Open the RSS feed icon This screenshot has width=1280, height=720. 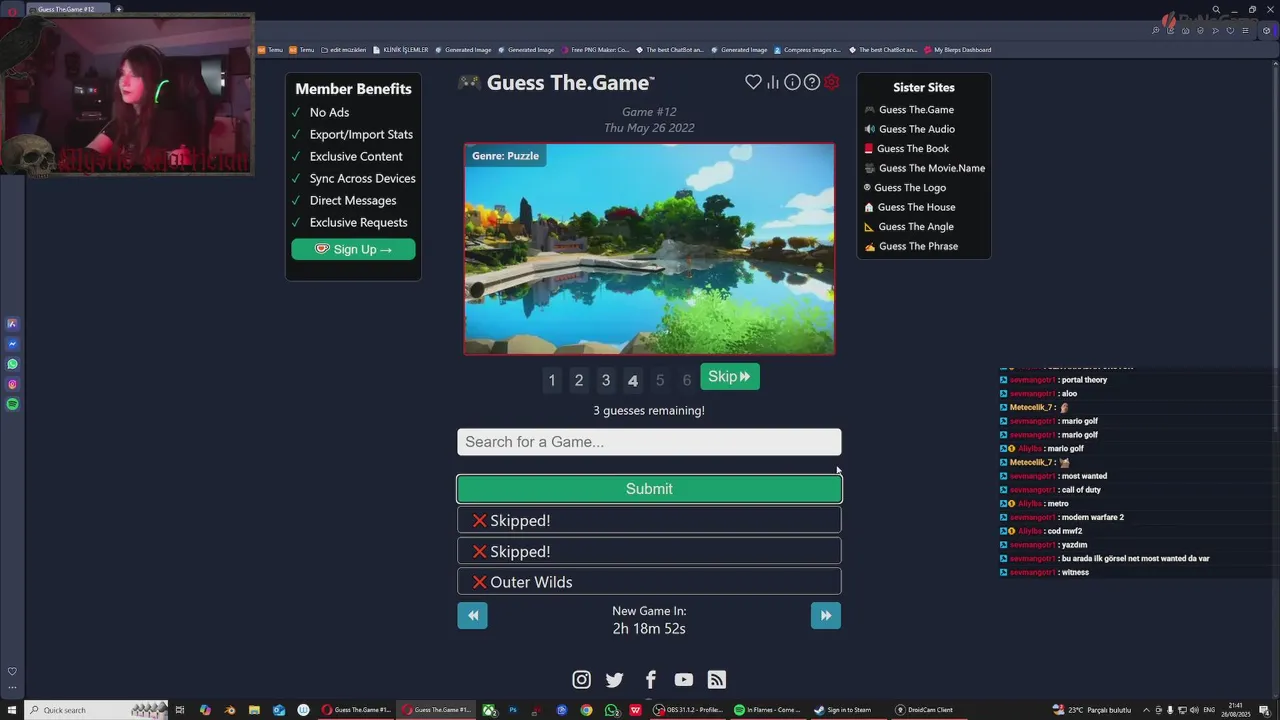click(717, 680)
